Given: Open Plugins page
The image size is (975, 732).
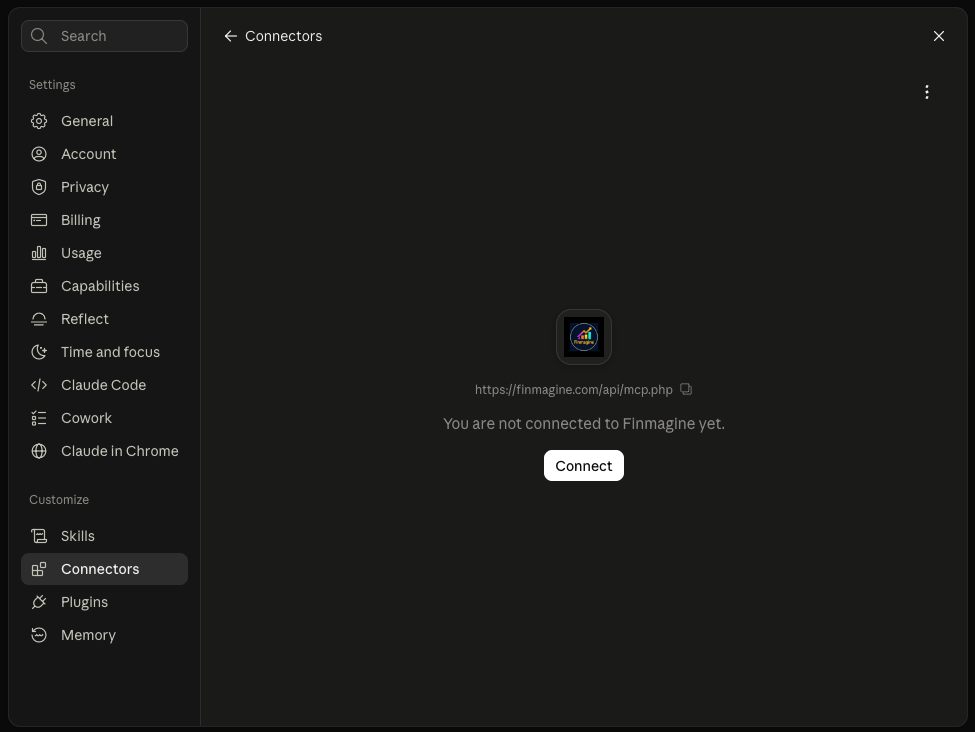Looking at the screenshot, I should (104, 601).
